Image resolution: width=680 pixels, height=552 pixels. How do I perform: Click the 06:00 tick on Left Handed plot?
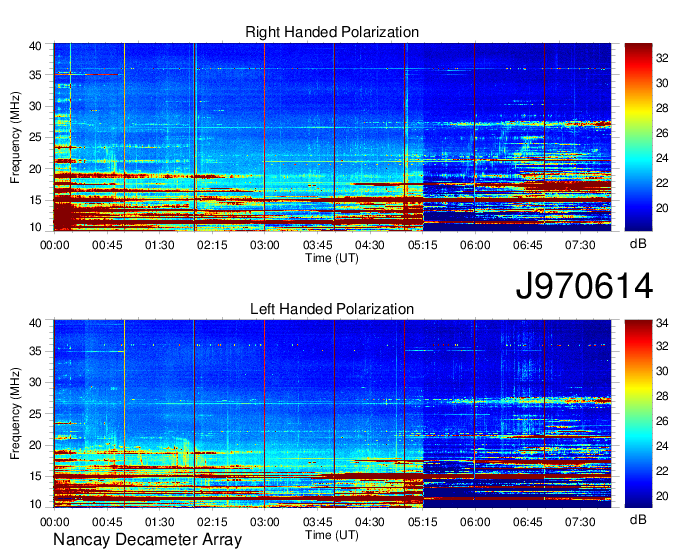[475, 522]
